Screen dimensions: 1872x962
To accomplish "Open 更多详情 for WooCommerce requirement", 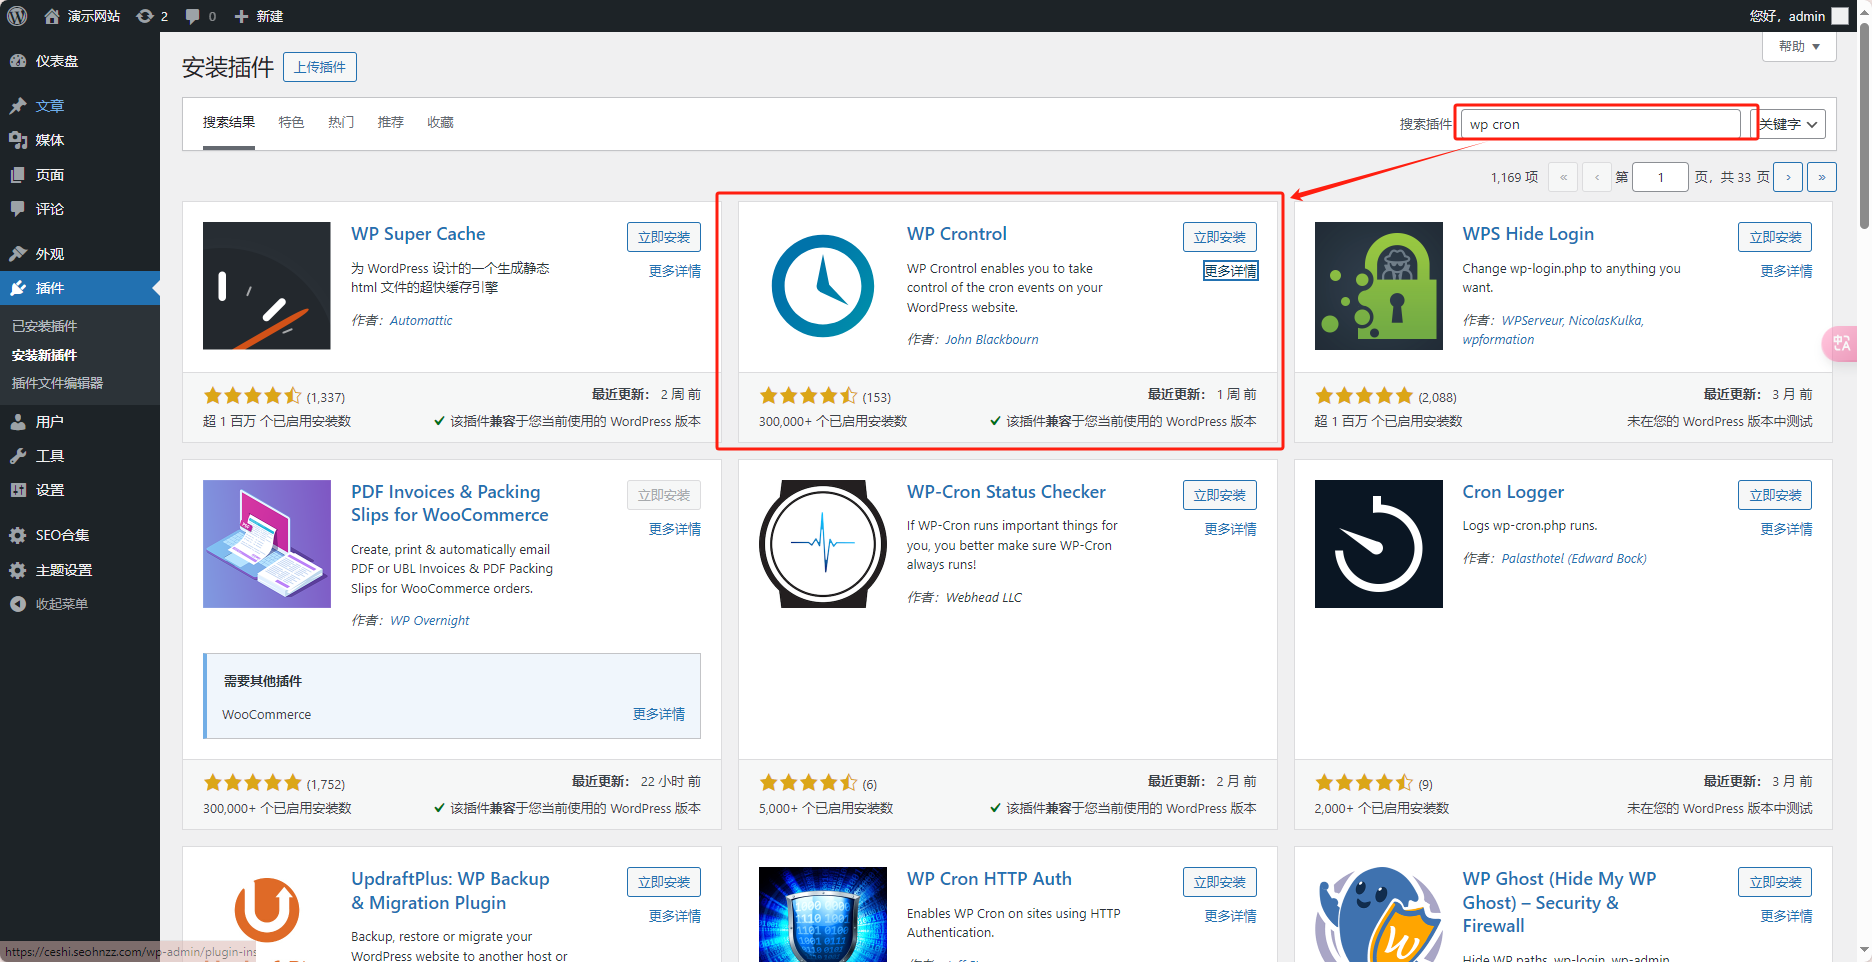I will tap(659, 714).
